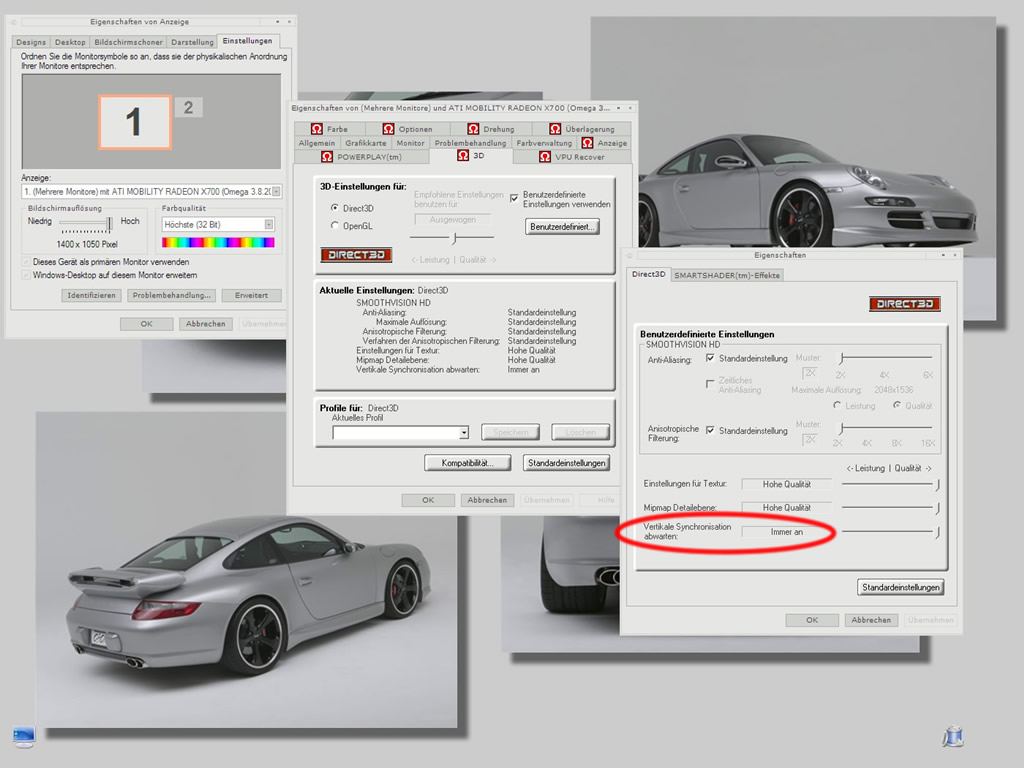Viewport: 1024px width, 768px height.
Task: Select the OpenGL radio button
Action: pos(335,226)
